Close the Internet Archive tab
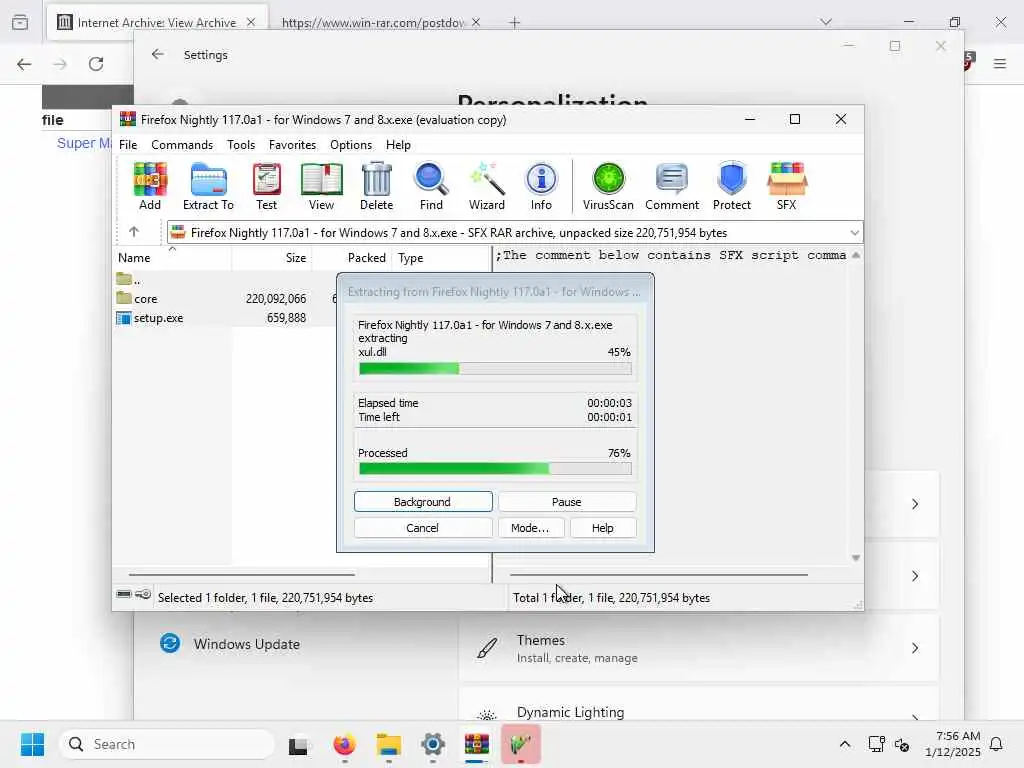The width and height of the screenshot is (1024, 768). coord(251,22)
